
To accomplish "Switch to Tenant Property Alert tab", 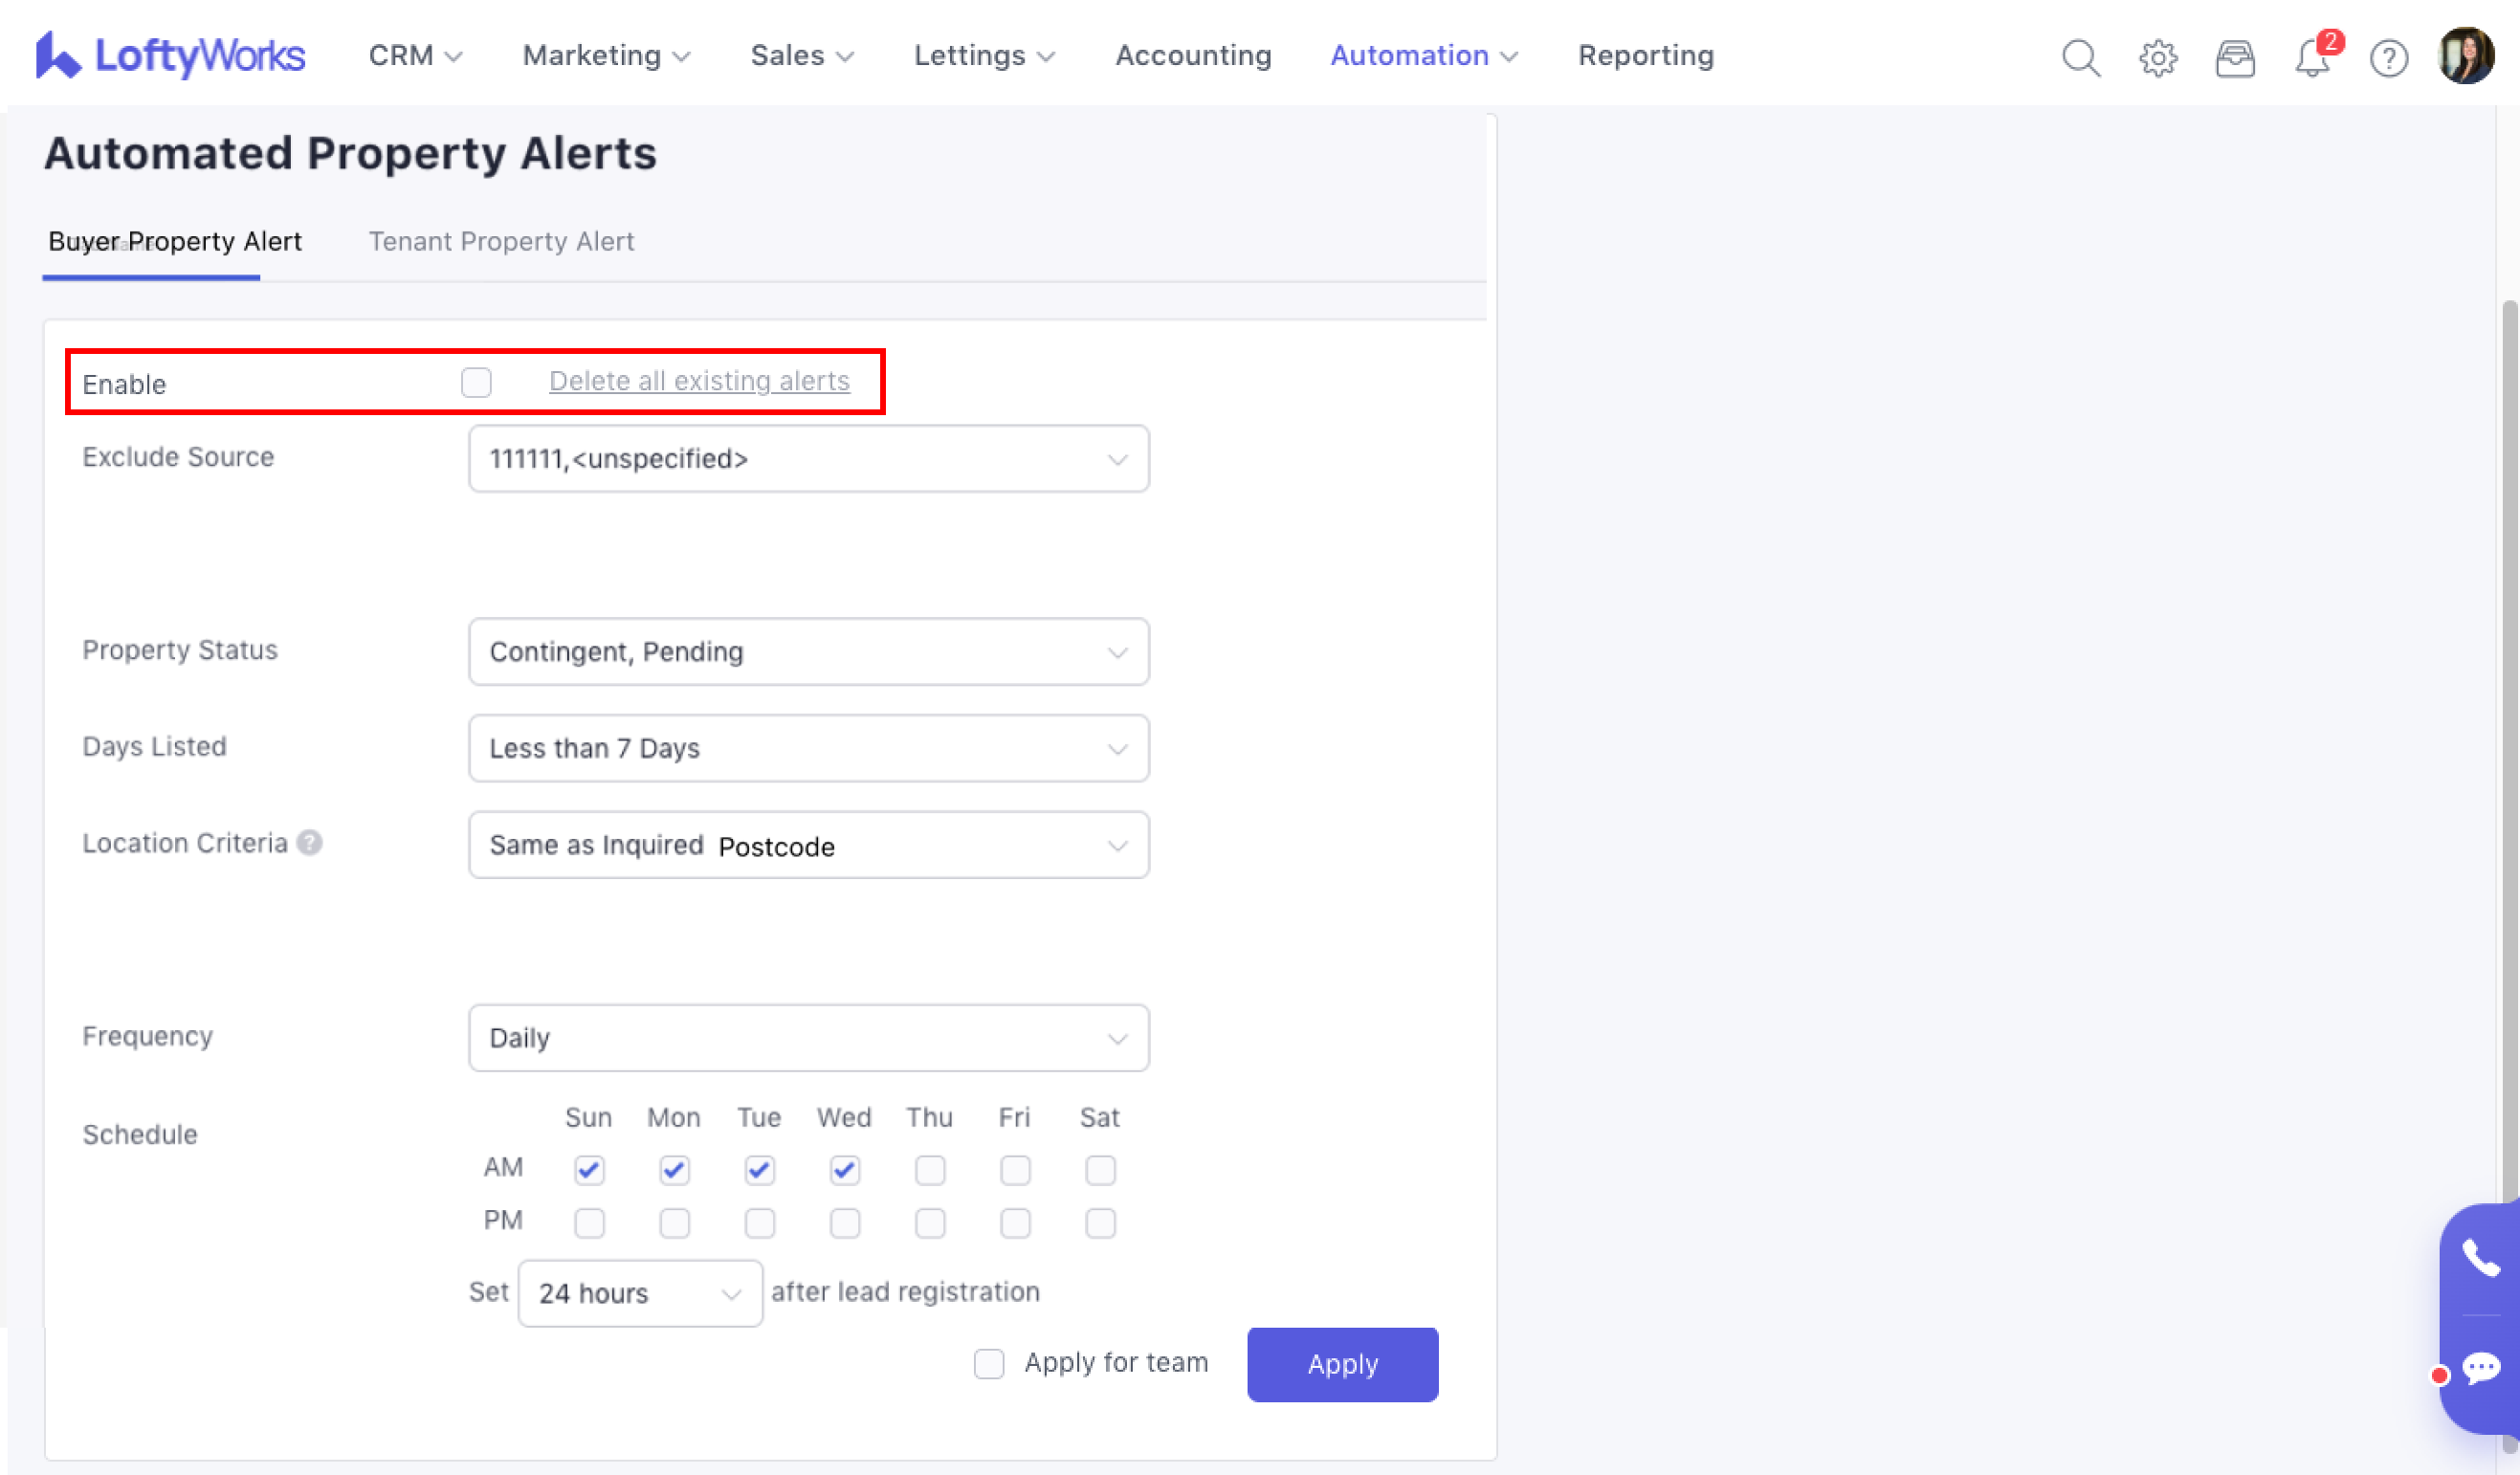I will 501,241.
